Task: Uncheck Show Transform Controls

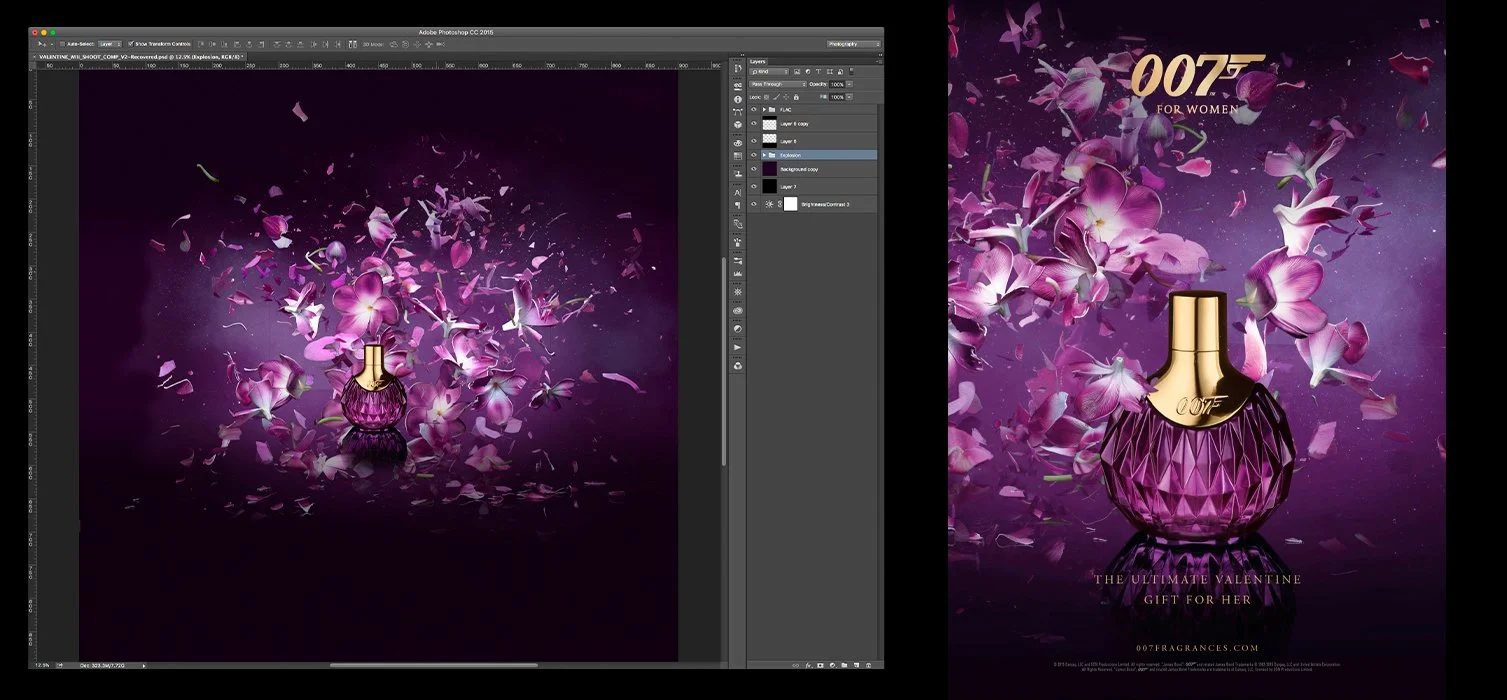Action: 131,44
